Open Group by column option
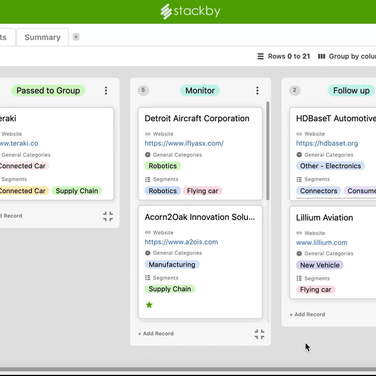Screen dimensions: 376x376 coord(347,56)
